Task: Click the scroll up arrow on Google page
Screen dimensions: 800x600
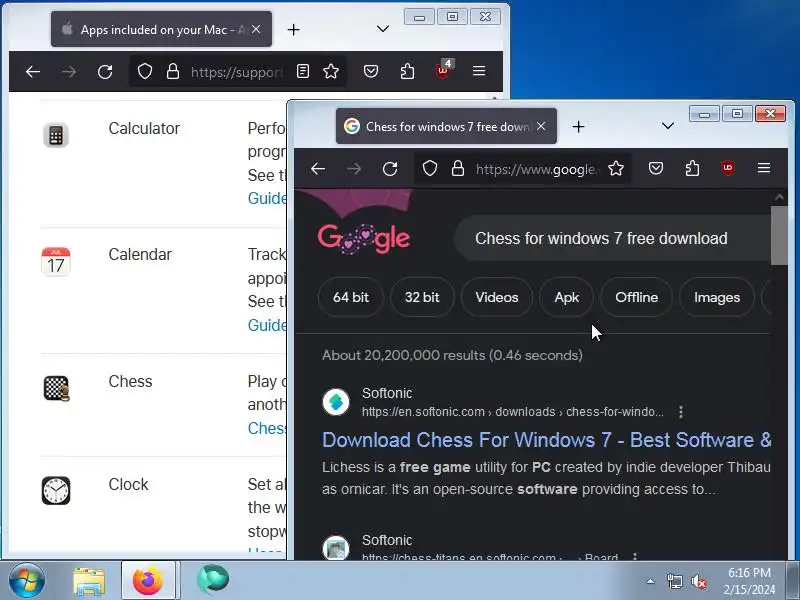Action: tap(779, 197)
